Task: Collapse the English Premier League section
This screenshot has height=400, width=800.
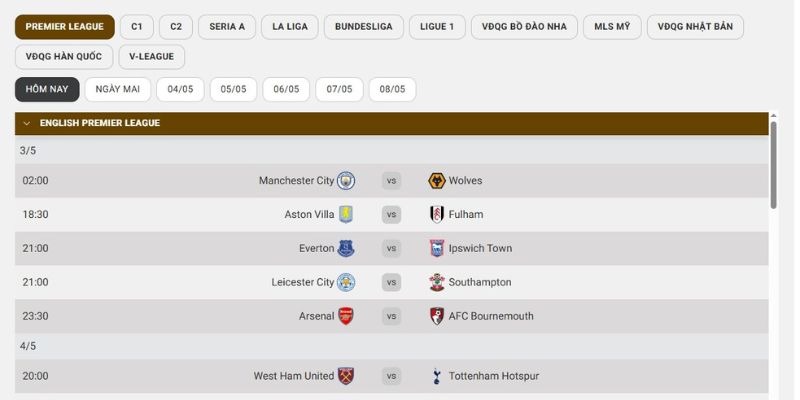Action: [x=27, y=123]
